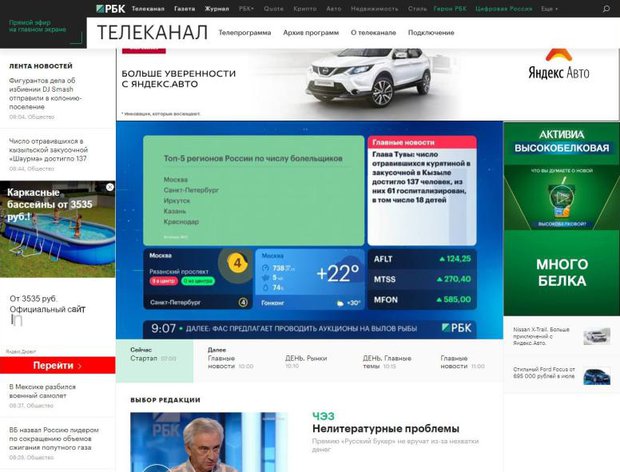Click the Яндекс Авто logo in banner
This screenshot has width=620, height=472.
pyautogui.click(x=559, y=64)
